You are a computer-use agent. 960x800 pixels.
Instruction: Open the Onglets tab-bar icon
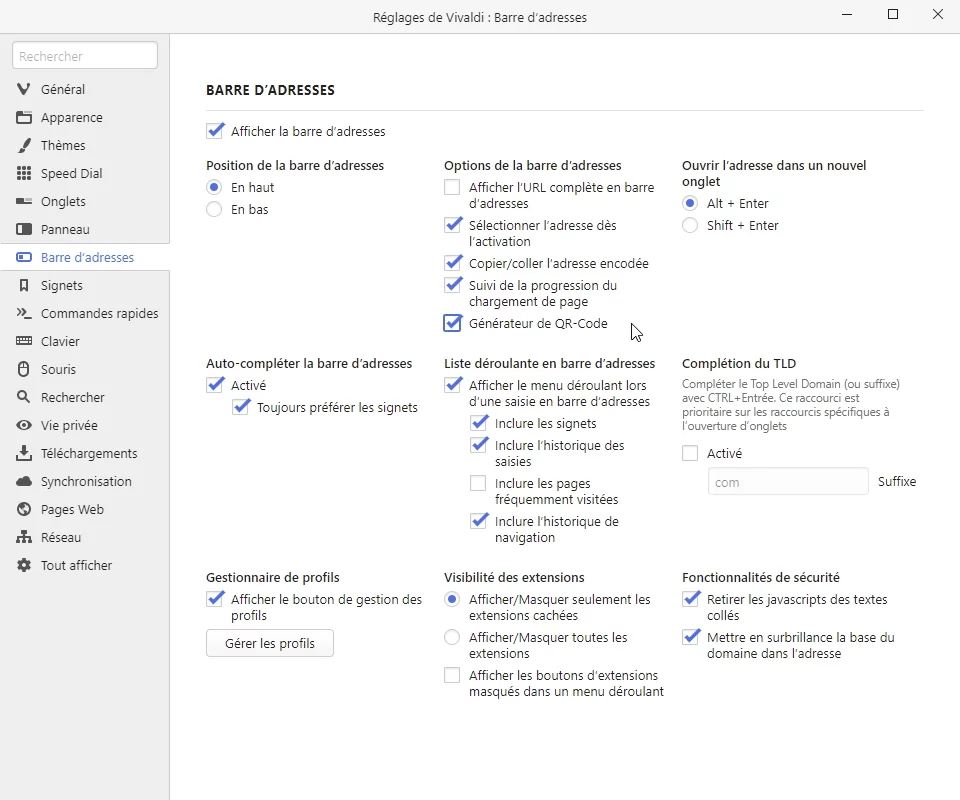click(x=24, y=201)
